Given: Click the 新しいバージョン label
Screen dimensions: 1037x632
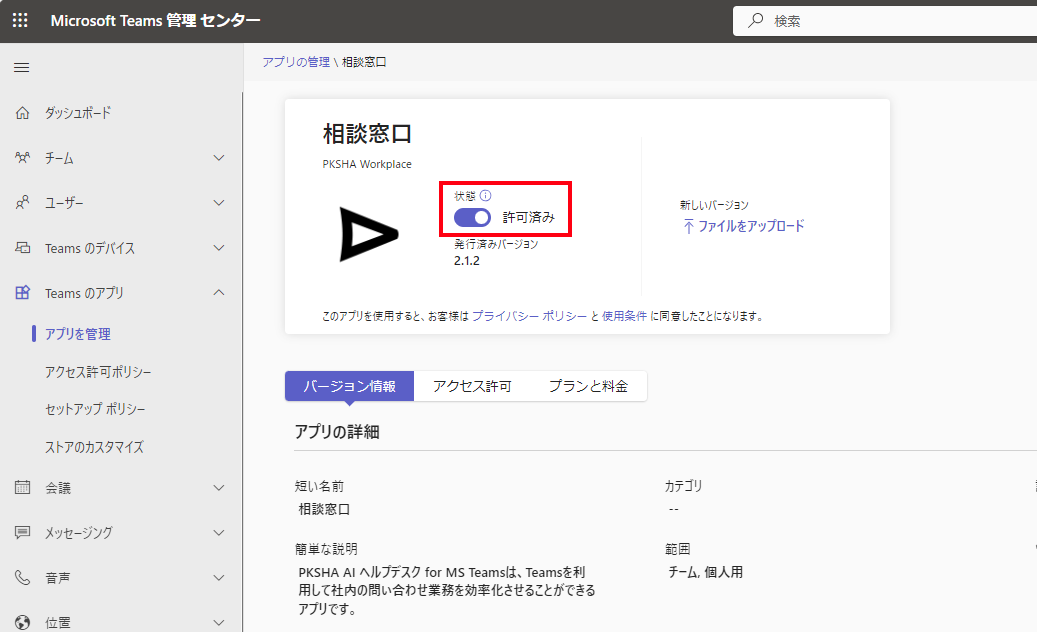Looking at the screenshot, I should click(714, 205).
